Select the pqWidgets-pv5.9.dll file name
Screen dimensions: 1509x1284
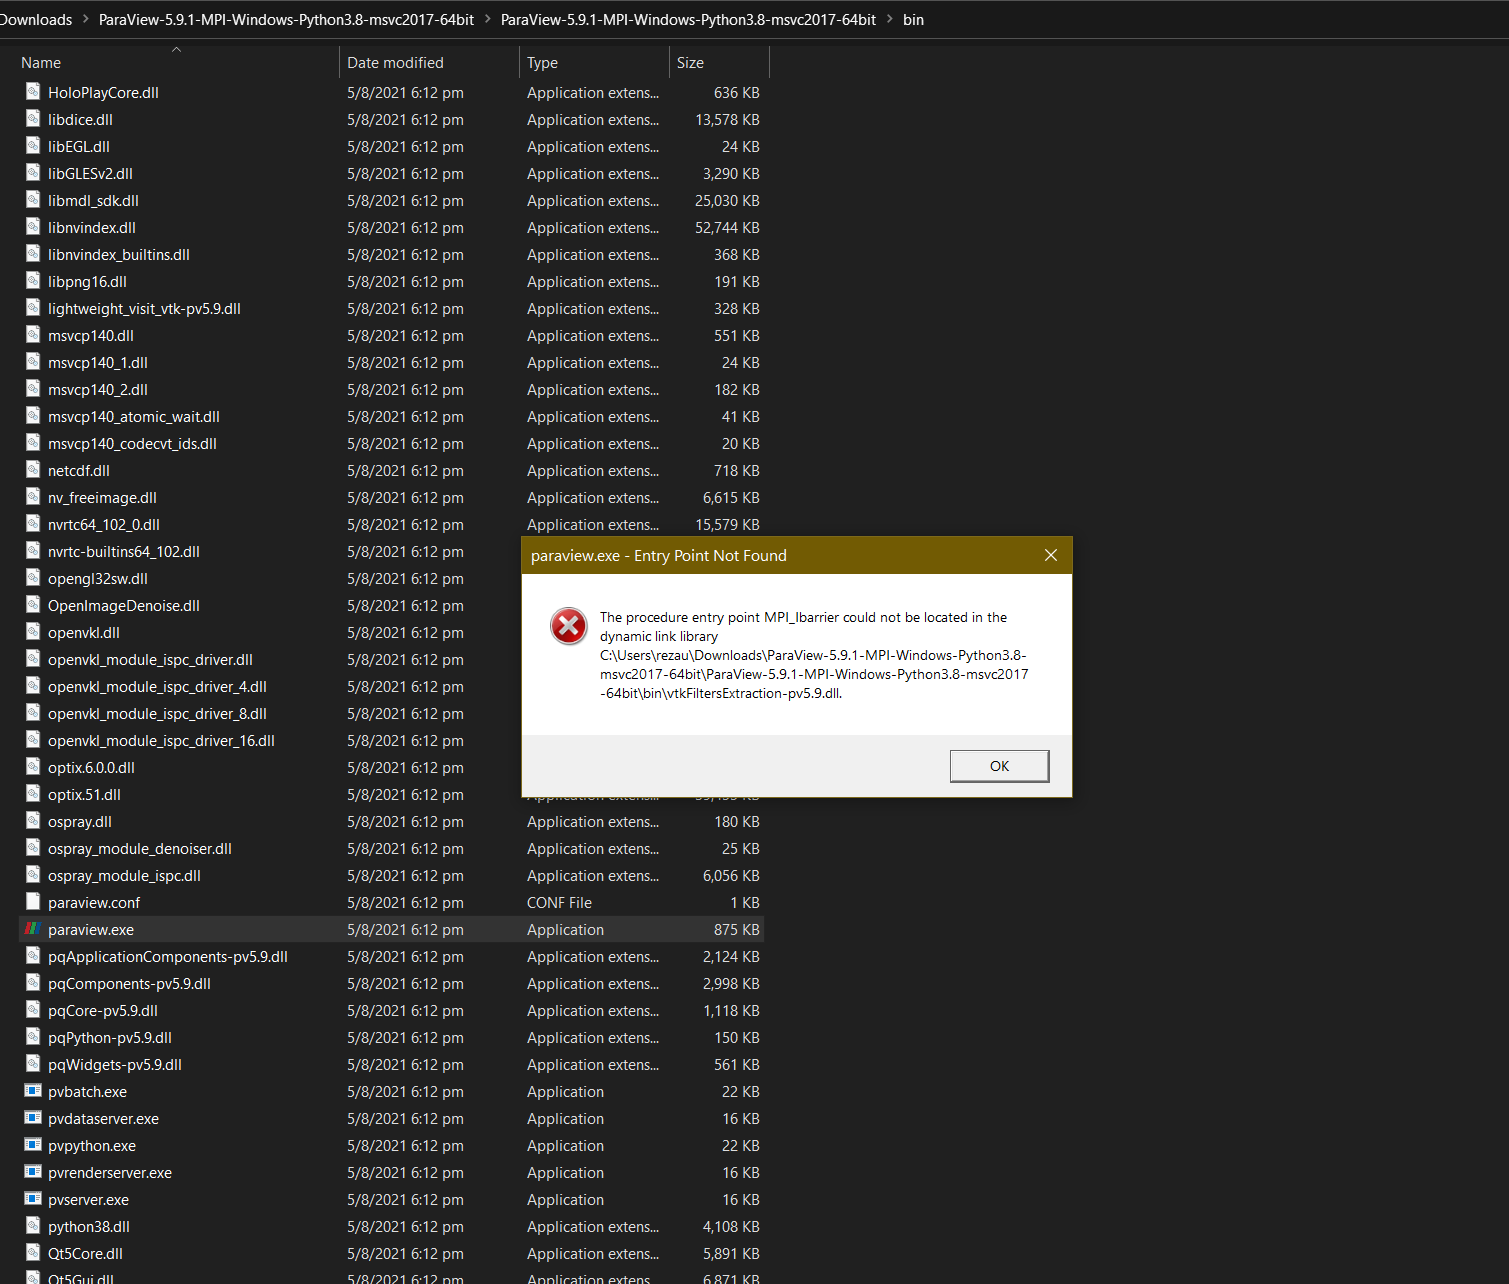pos(115,1064)
